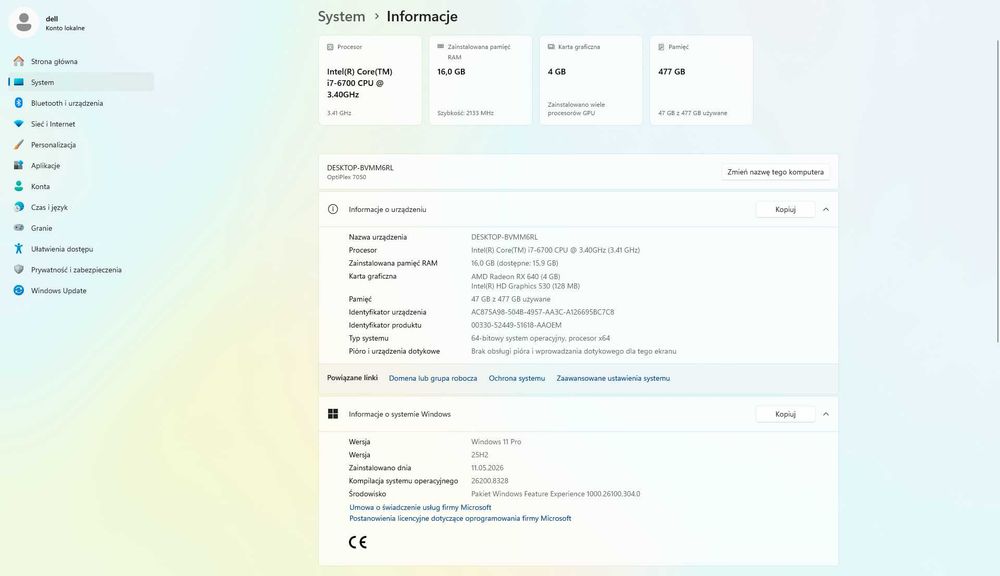1000x576 pixels.
Task: Open Zaawansowane ustawienia systemu link
Action: click(613, 378)
